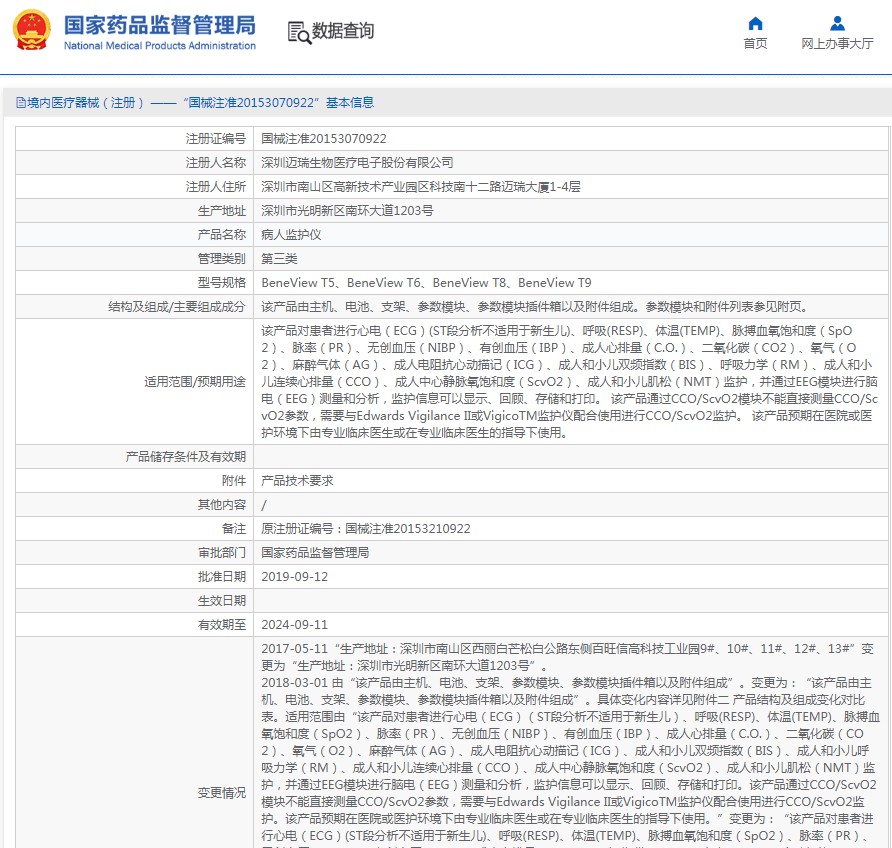Select expiry date 2024-09-11
The height and width of the screenshot is (848, 892).
pyautogui.click(x=295, y=624)
